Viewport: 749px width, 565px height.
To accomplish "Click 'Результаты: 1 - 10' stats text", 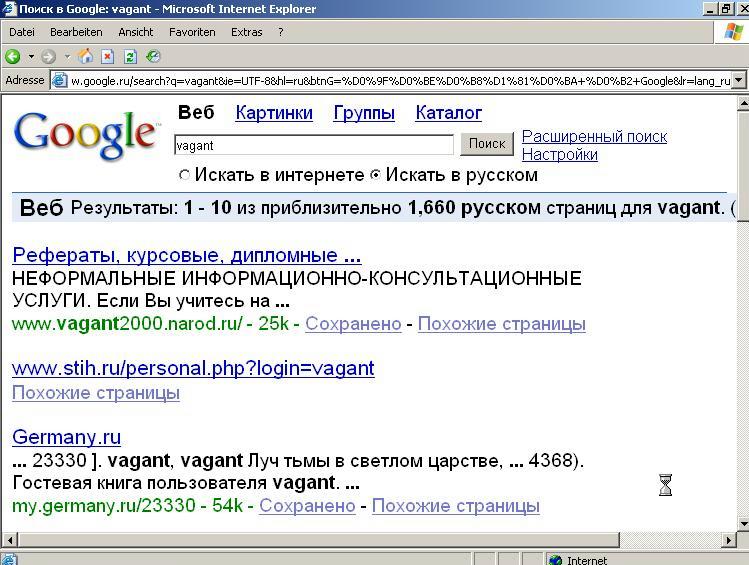I will (151, 208).
